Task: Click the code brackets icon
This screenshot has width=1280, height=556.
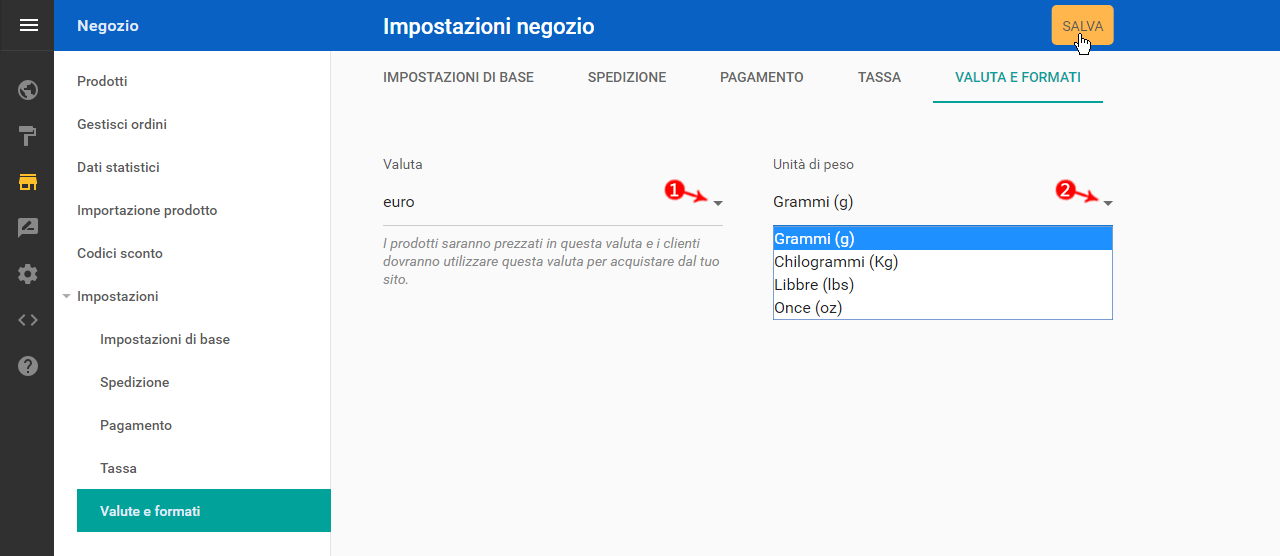Action: (28, 320)
